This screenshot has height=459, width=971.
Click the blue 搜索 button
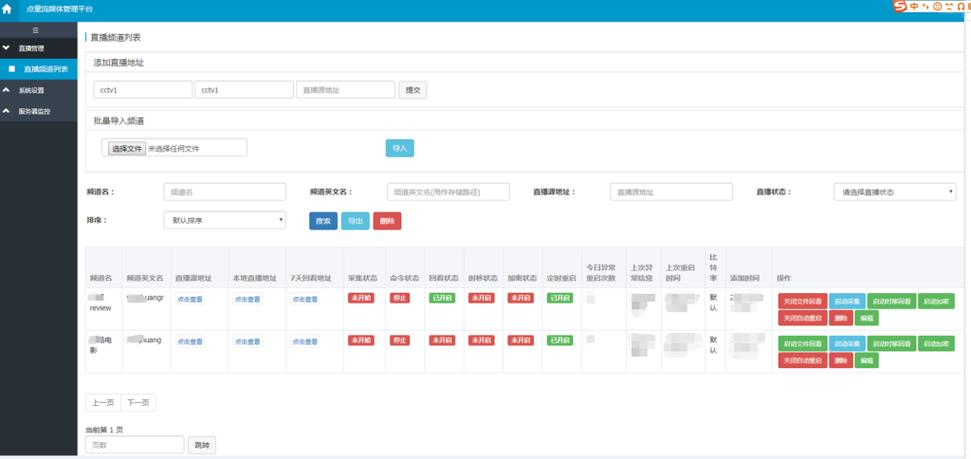point(323,221)
